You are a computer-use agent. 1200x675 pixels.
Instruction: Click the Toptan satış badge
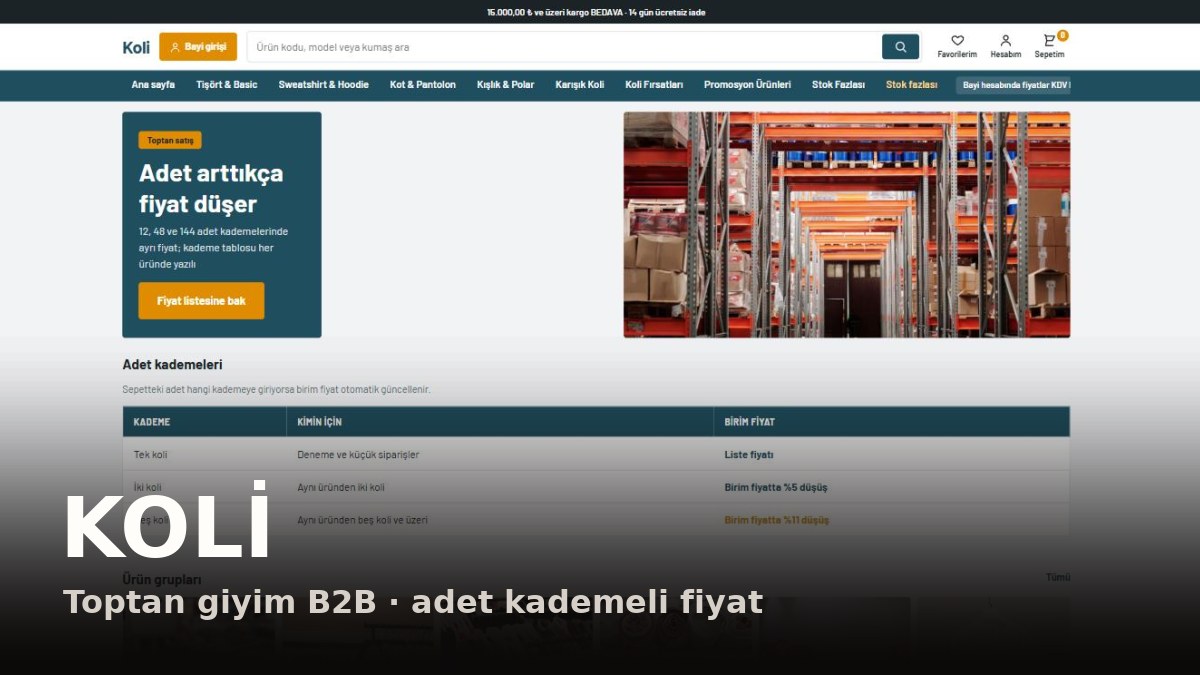coord(170,140)
